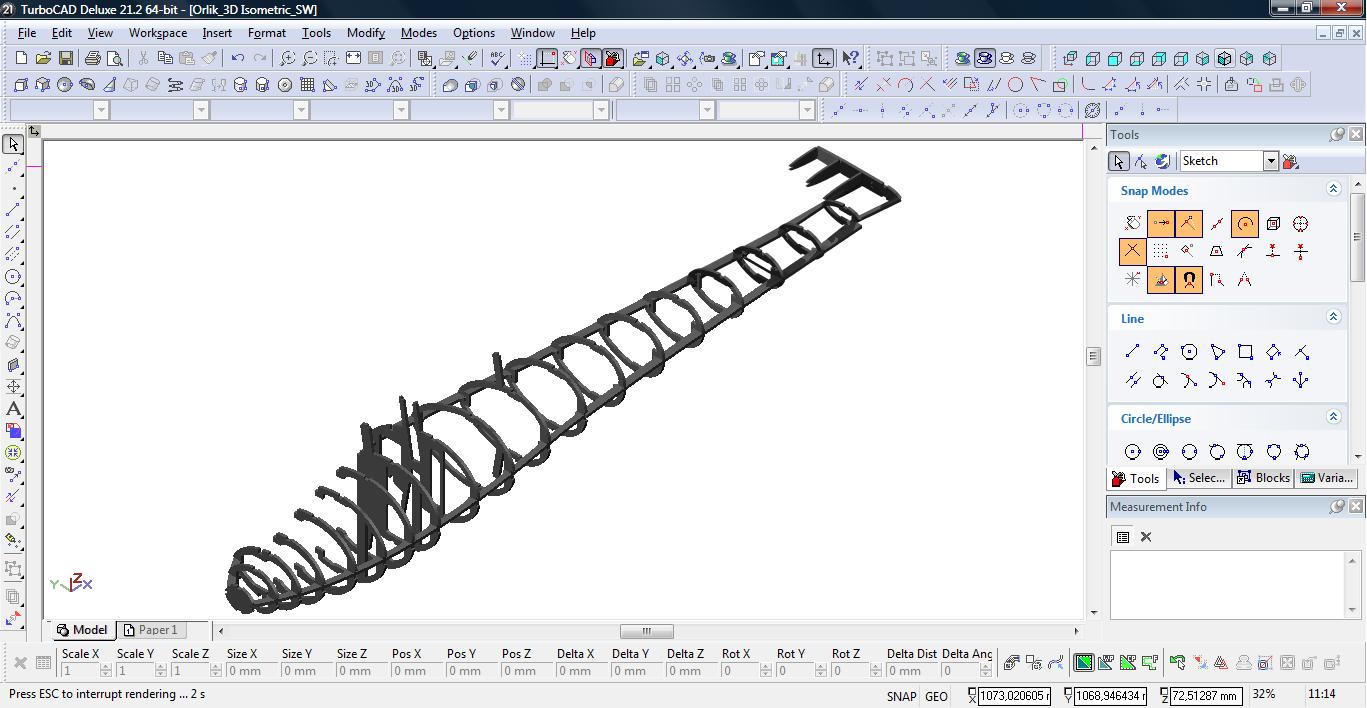
Task: Click the spell check ABC icon
Action: tap(497, 59)
